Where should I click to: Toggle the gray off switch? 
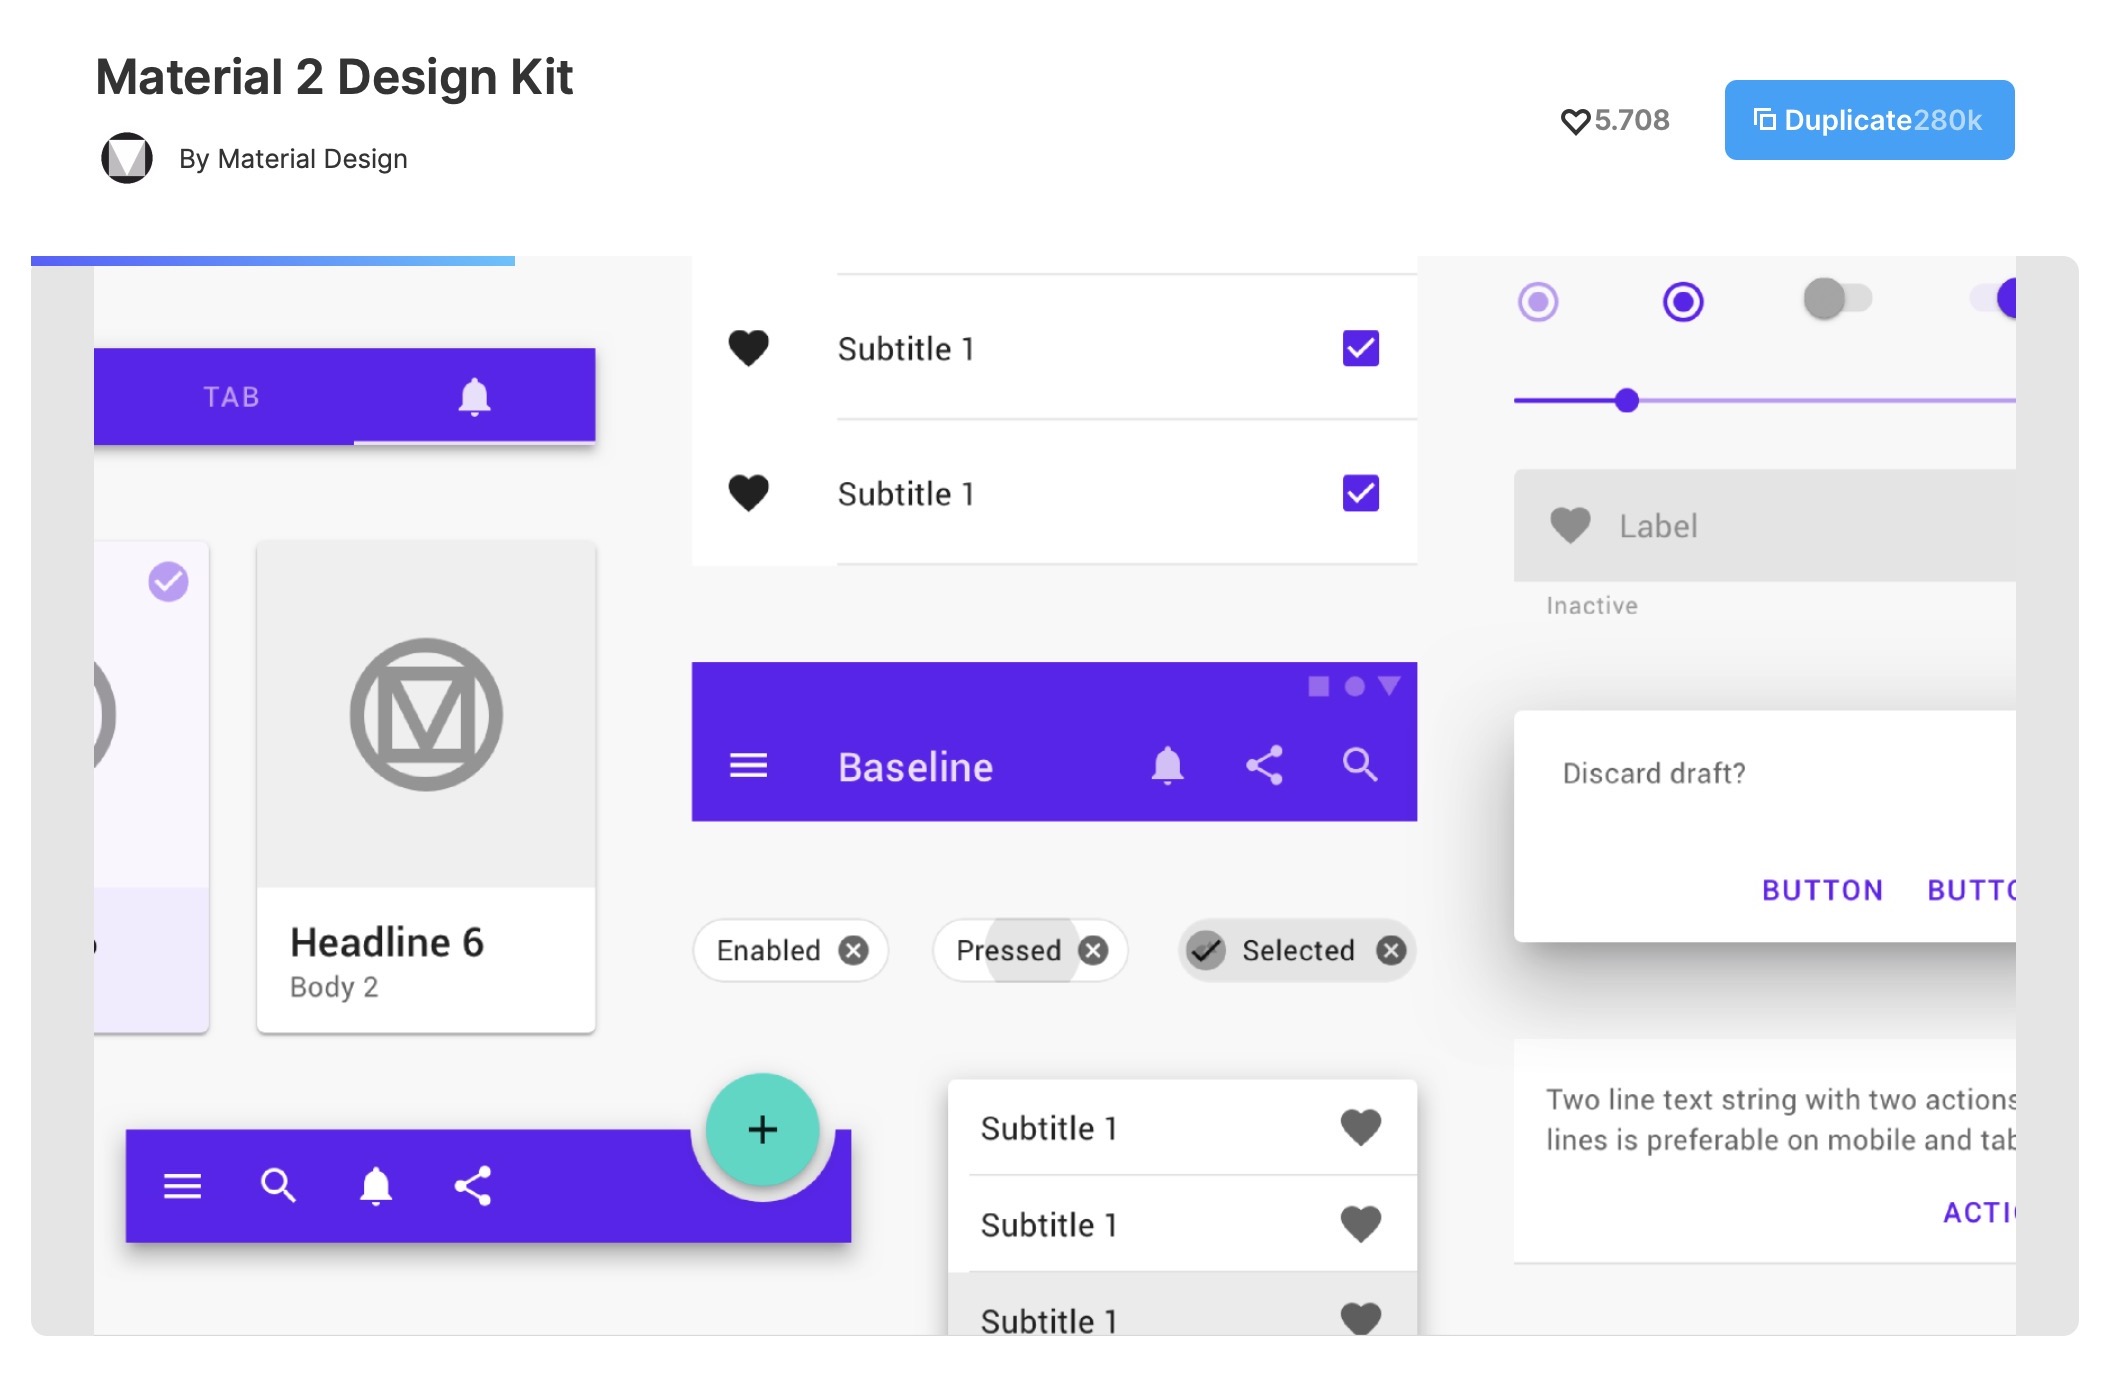(1836, 299)
